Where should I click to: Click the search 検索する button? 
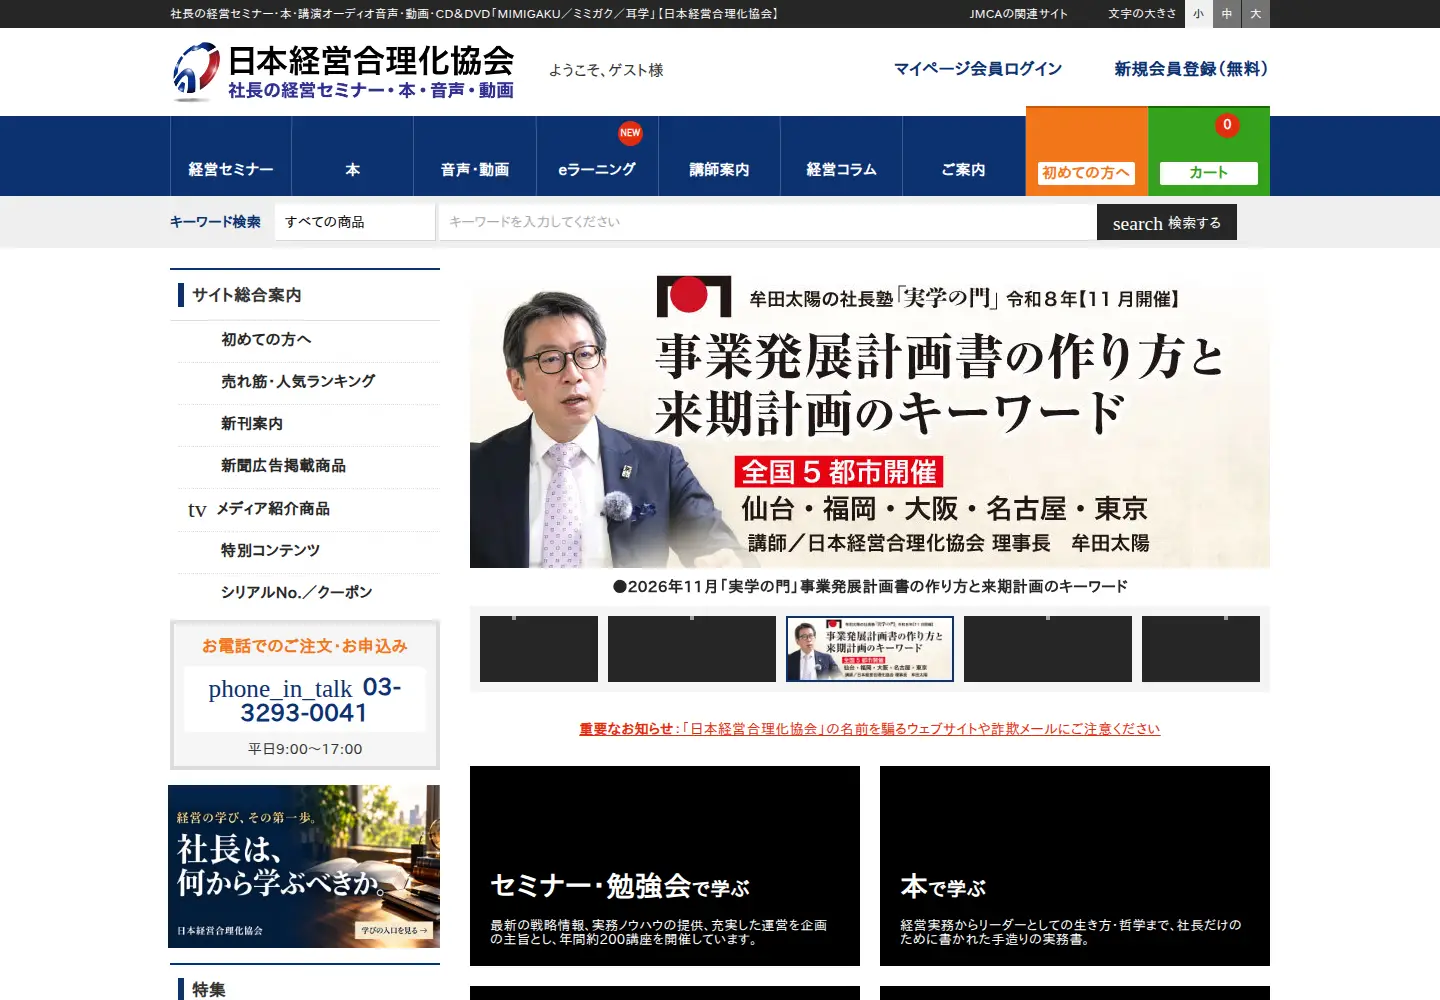[1167, 222]
